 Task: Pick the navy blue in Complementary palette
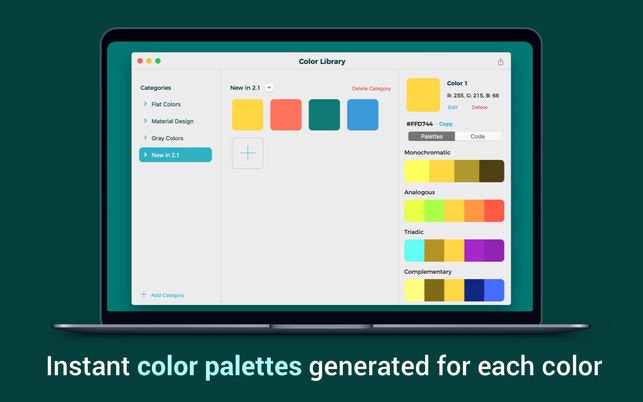[474, 290]
